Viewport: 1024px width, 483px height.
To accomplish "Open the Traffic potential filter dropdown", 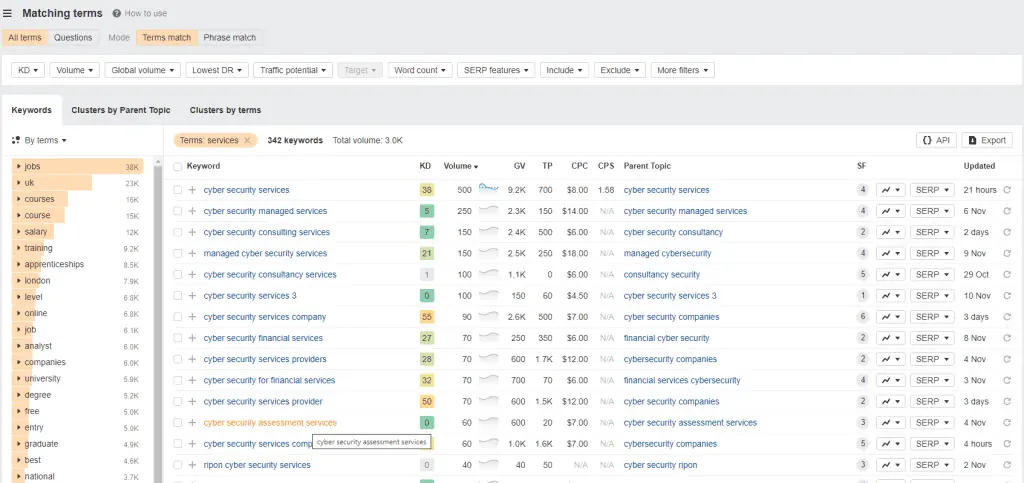I will click(293, 70).
